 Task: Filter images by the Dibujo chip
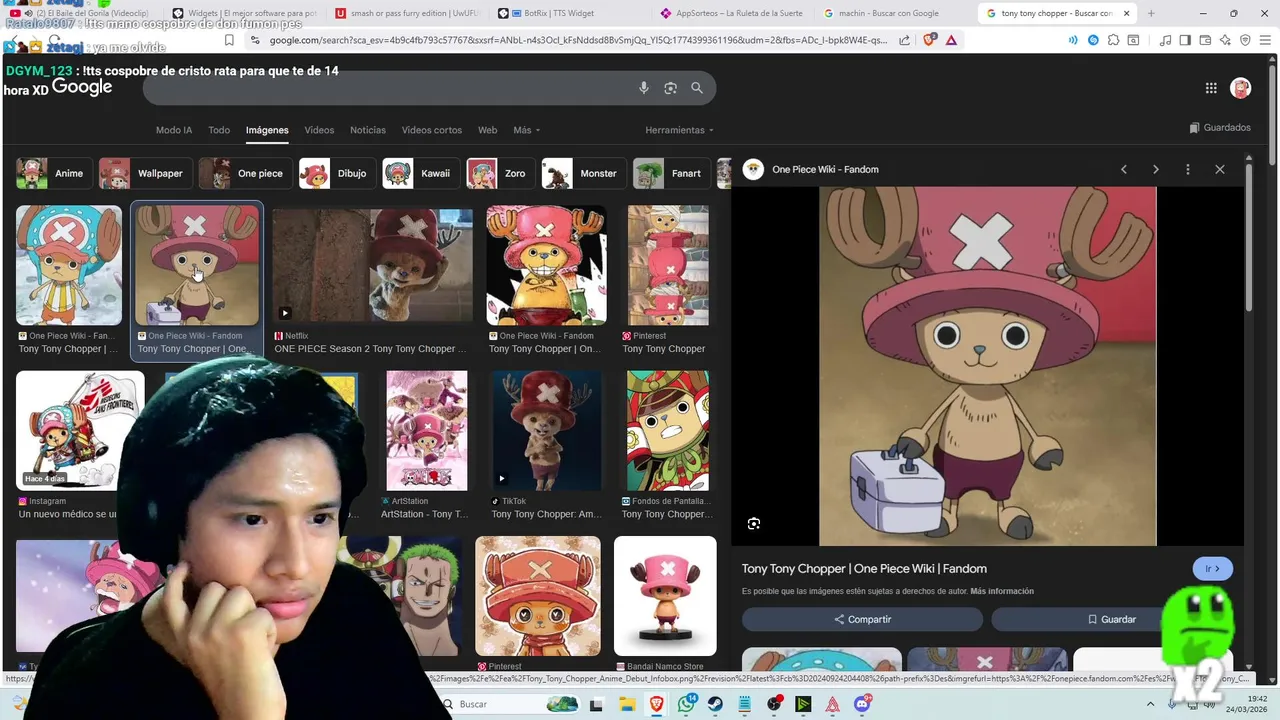click(x=337, y=173)
